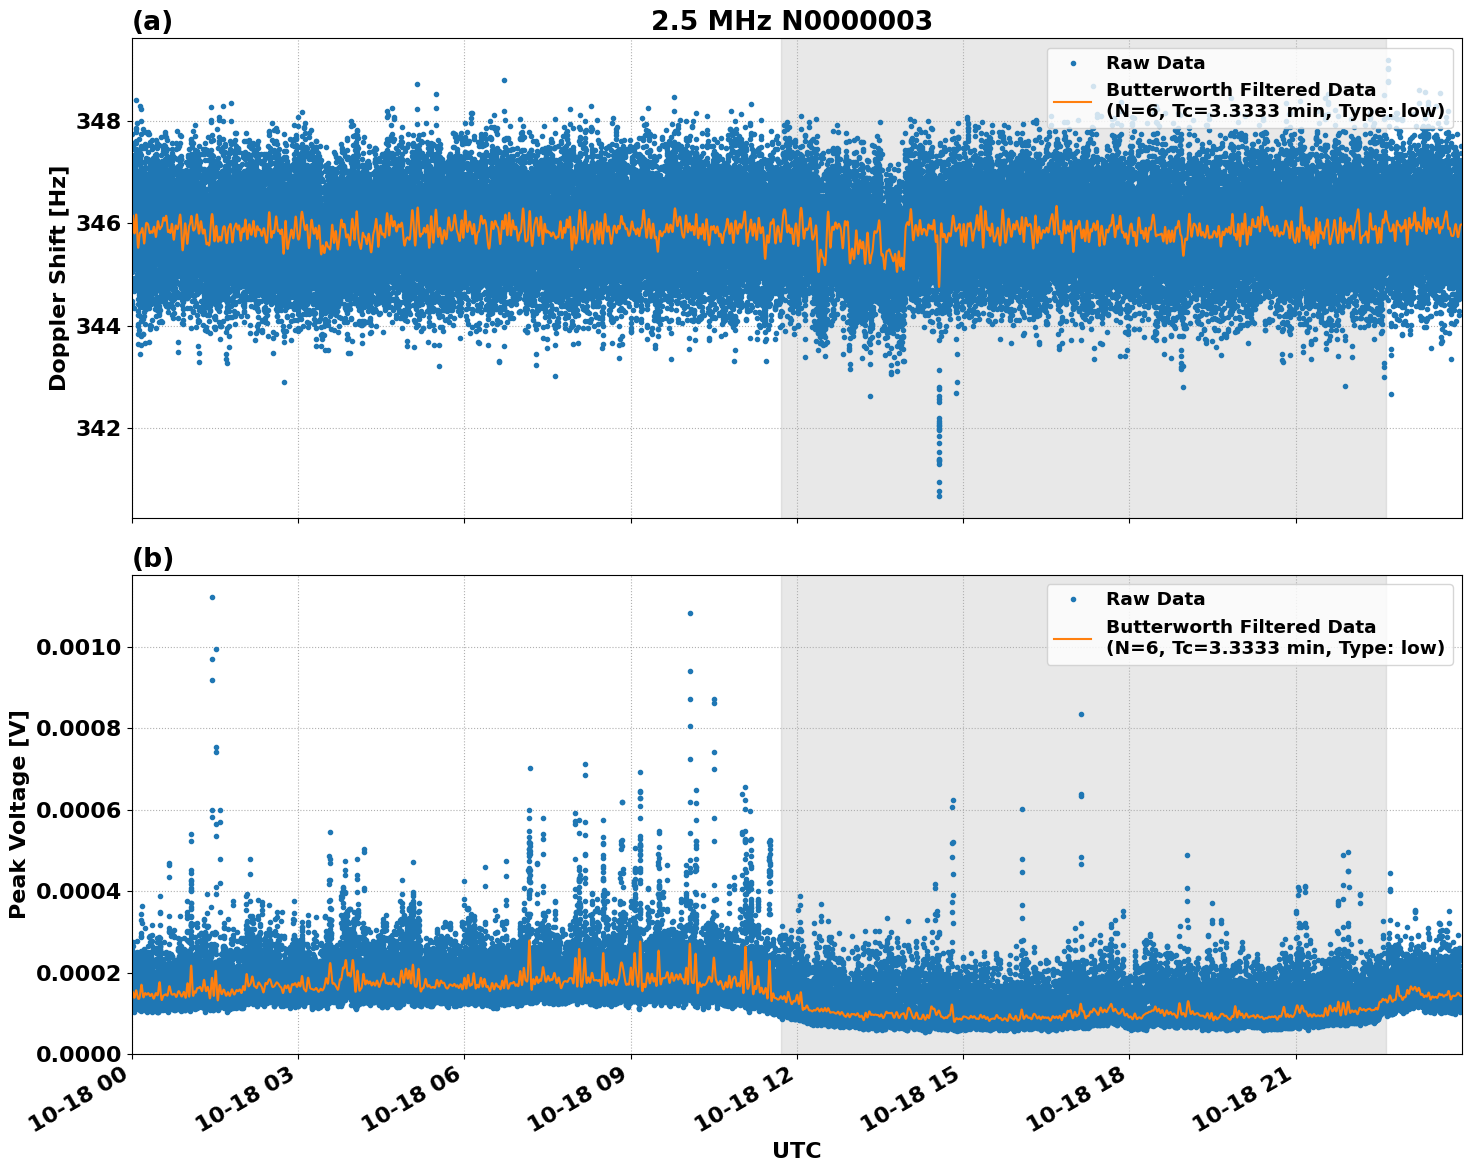1472x1172 pixels.
Task: Click the blue Raw Data marker in panel (a) legend
Action: tap(1073, 63)
